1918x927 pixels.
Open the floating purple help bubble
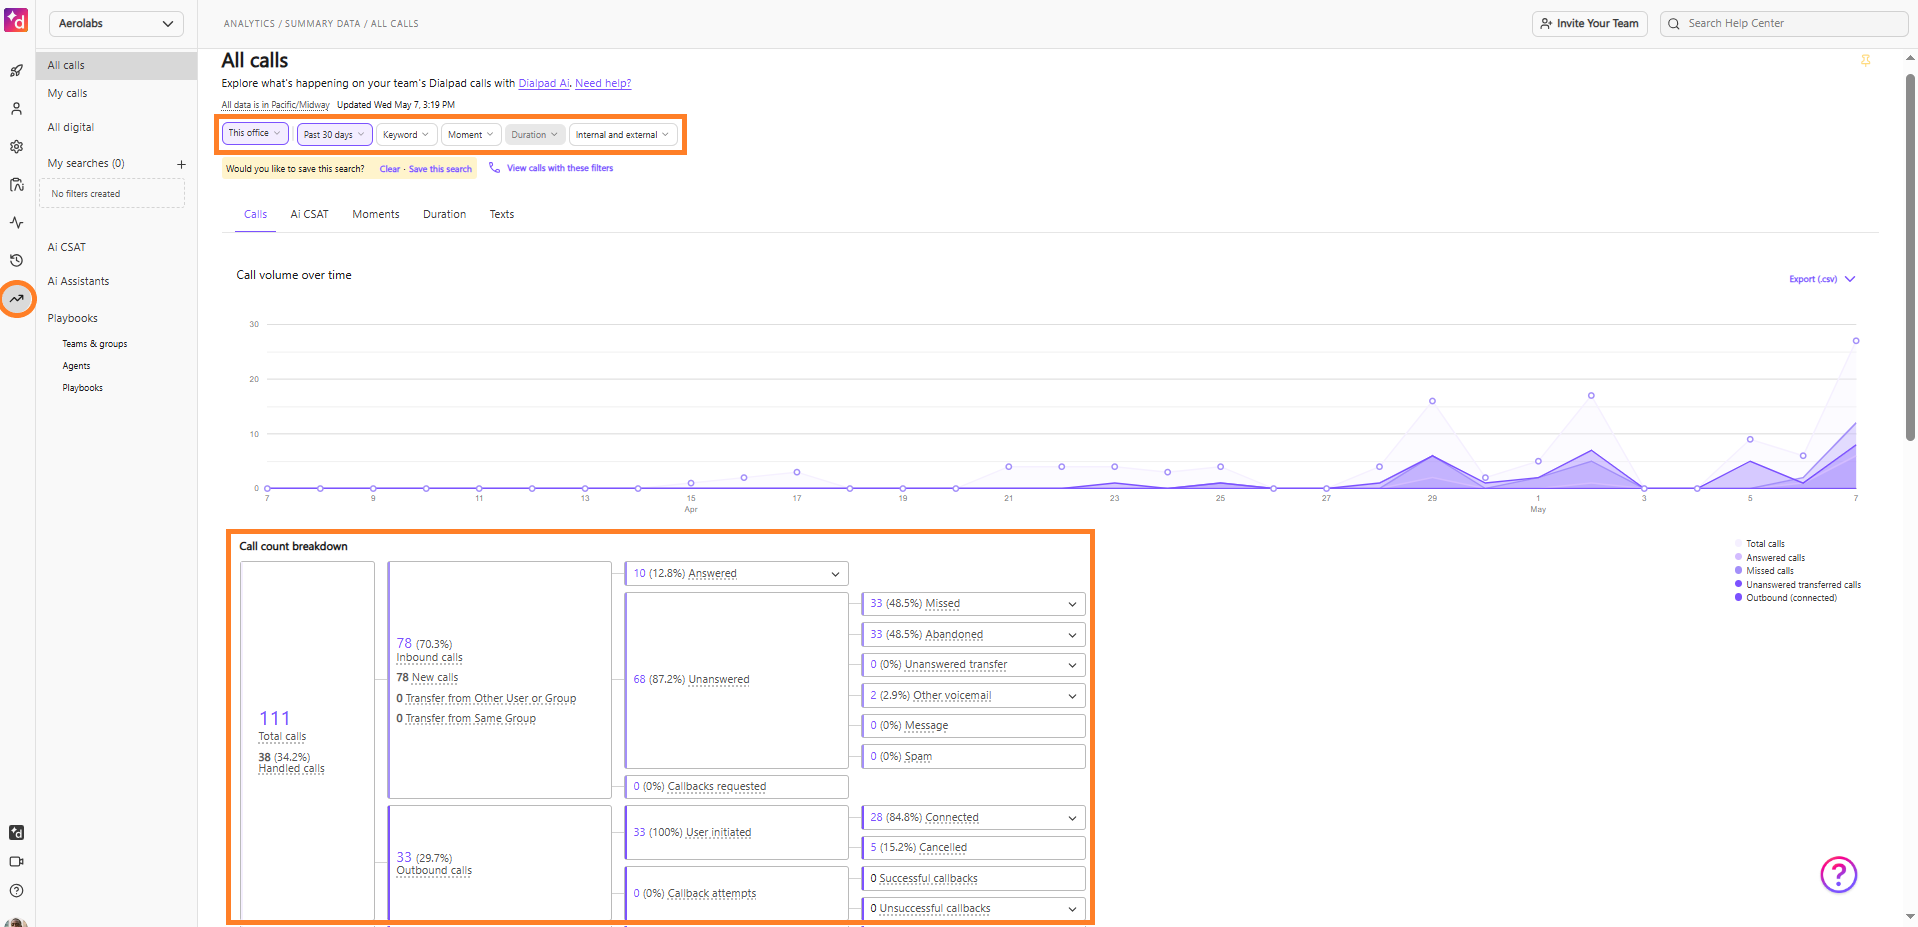(1838, 875)
